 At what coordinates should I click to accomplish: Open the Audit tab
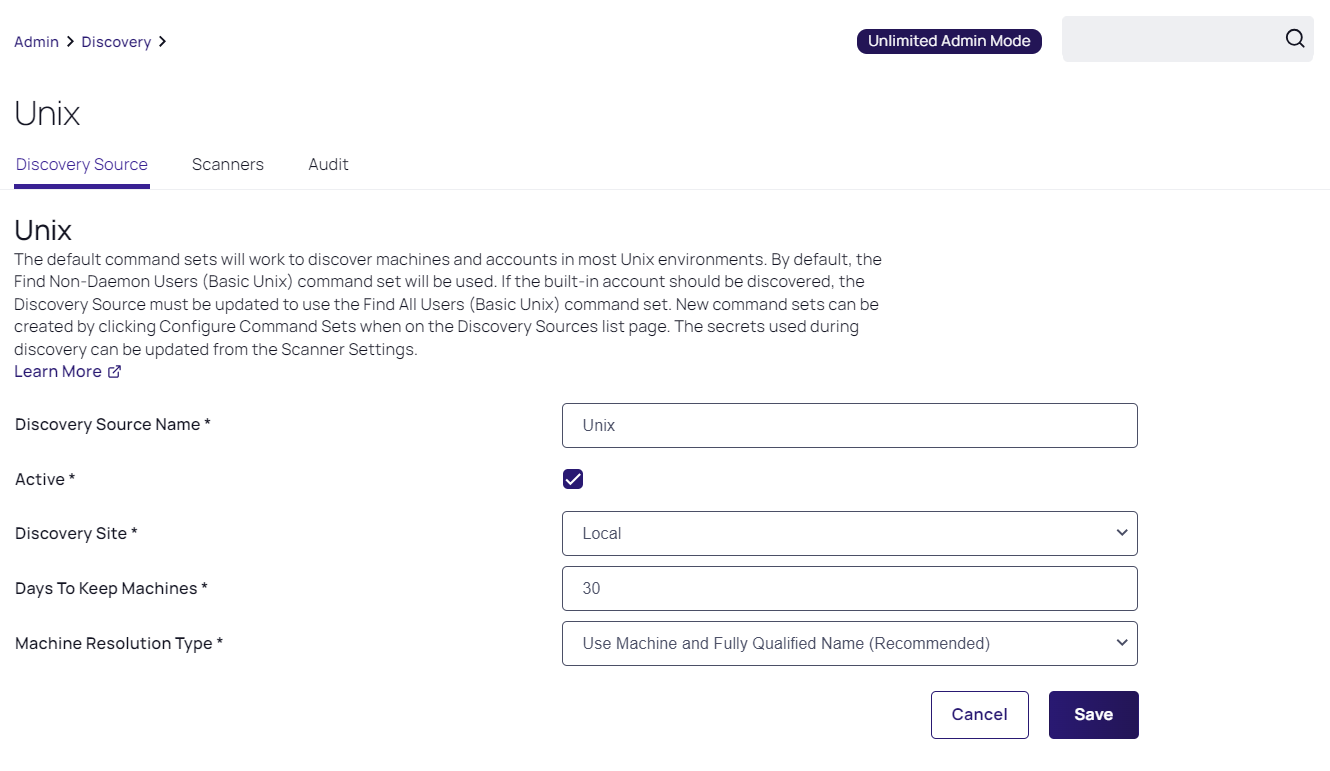click(328, 165)
